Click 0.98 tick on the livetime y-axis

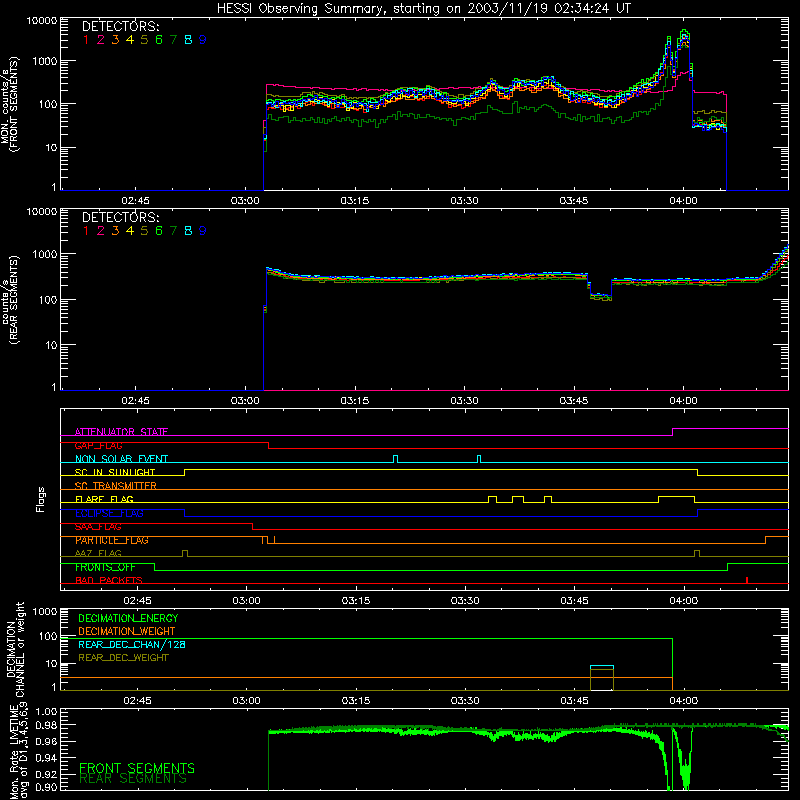pyautogui.click(x=46, y=725)
